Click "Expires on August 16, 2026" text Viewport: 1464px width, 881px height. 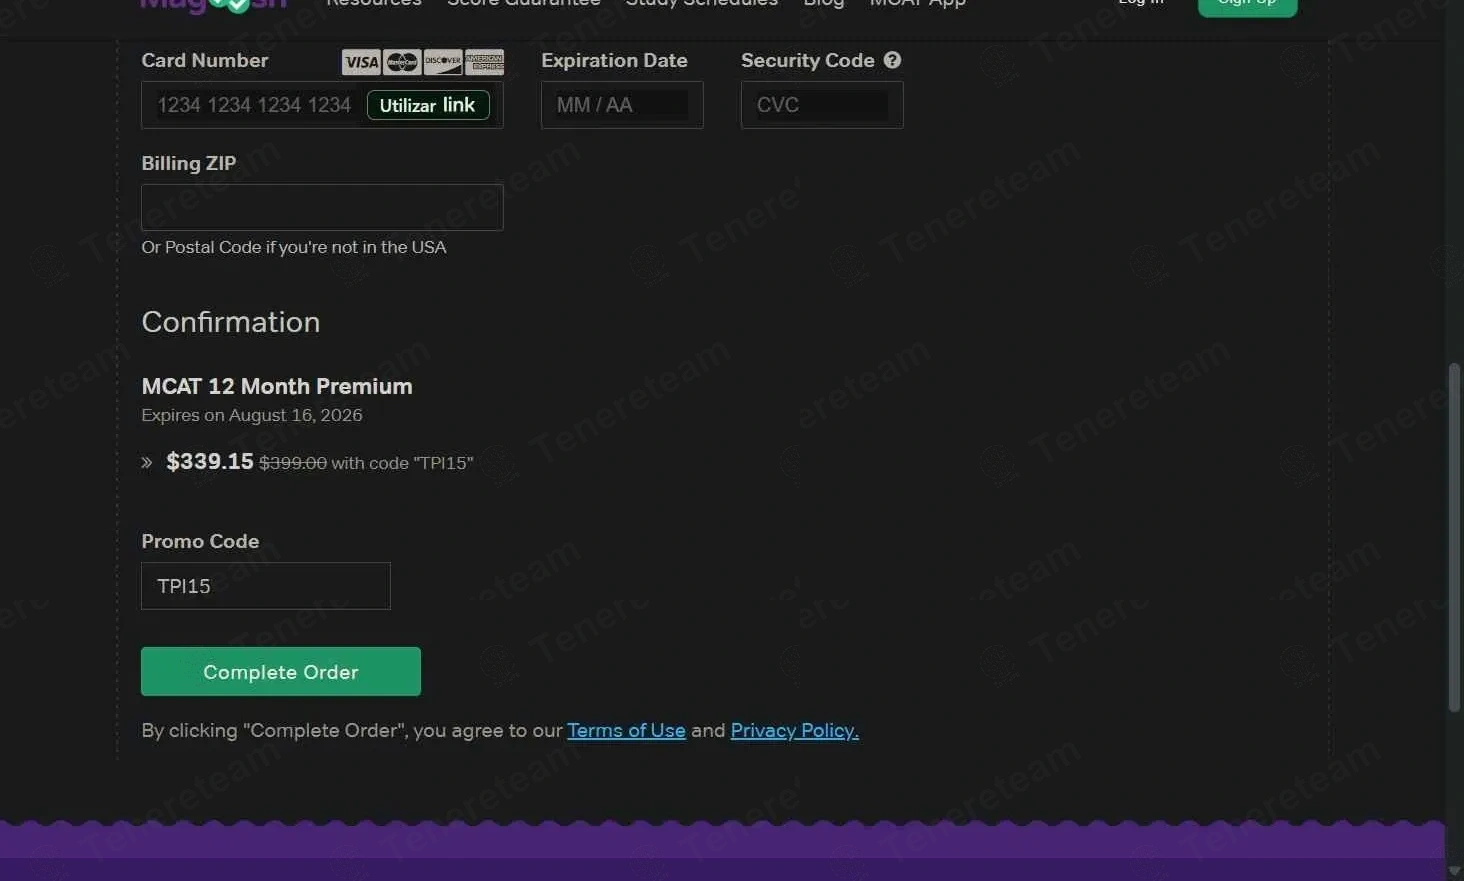point(252,415)
